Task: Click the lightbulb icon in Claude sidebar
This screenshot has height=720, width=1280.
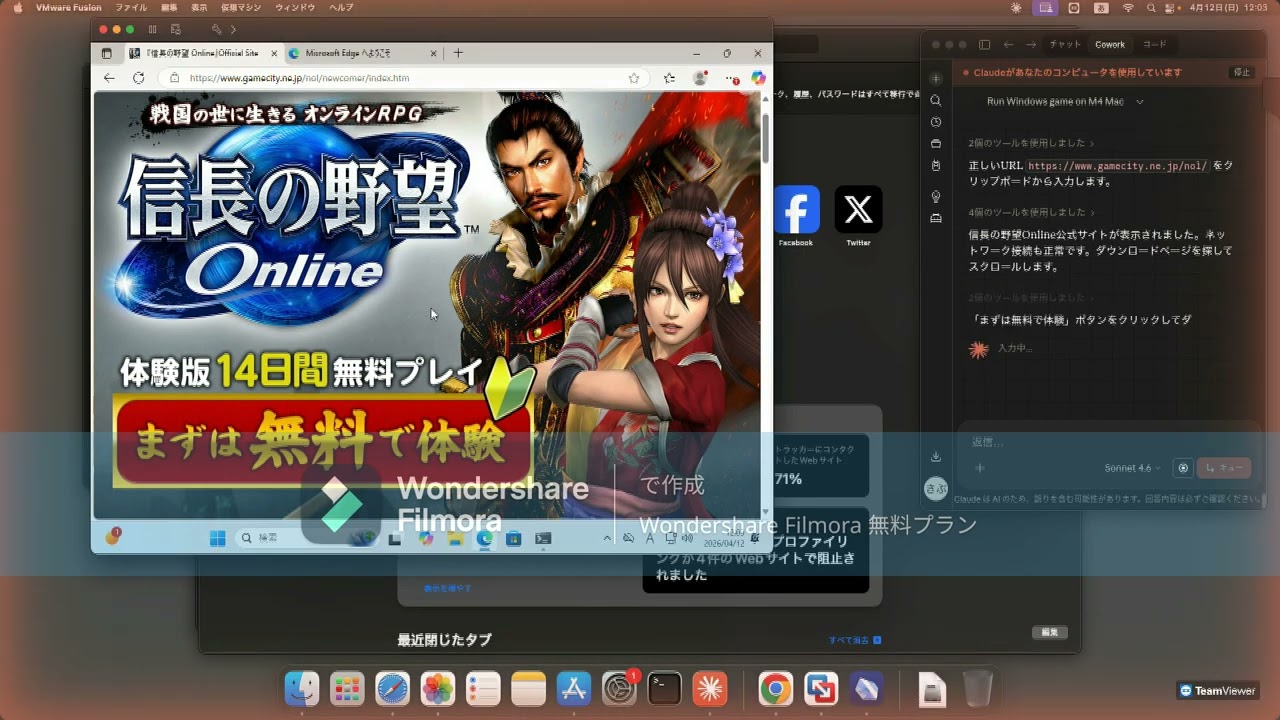Action: click(x=935, y=196)
